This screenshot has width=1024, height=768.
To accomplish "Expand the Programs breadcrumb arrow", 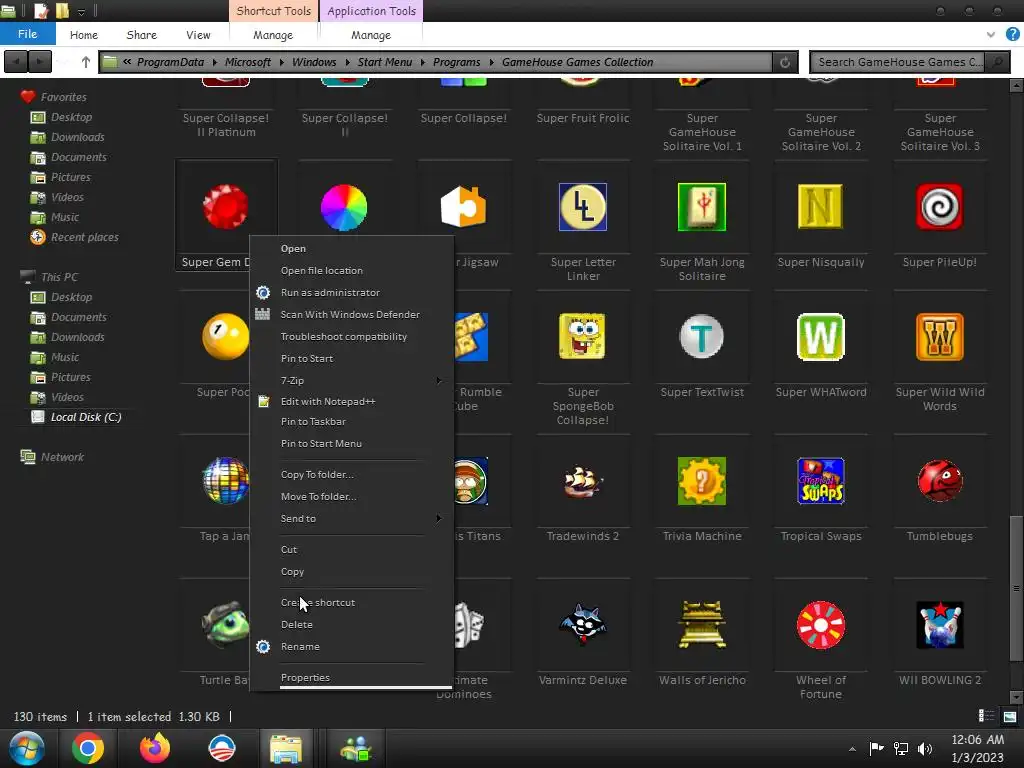I will click(491, 62).
